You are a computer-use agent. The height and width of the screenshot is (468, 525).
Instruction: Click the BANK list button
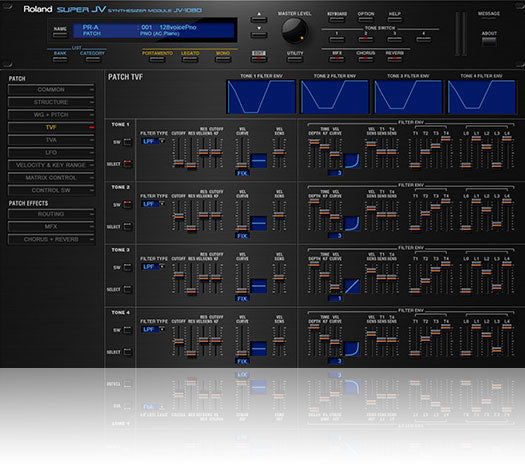click(x=60, y=59)
